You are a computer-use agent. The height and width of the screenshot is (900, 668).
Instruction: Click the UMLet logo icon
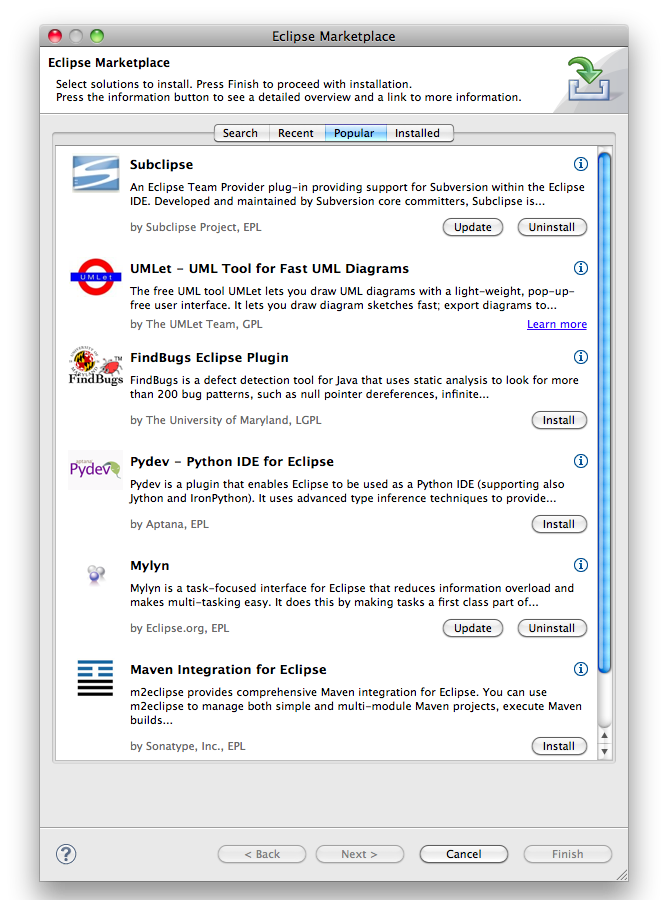coord(96,277)
